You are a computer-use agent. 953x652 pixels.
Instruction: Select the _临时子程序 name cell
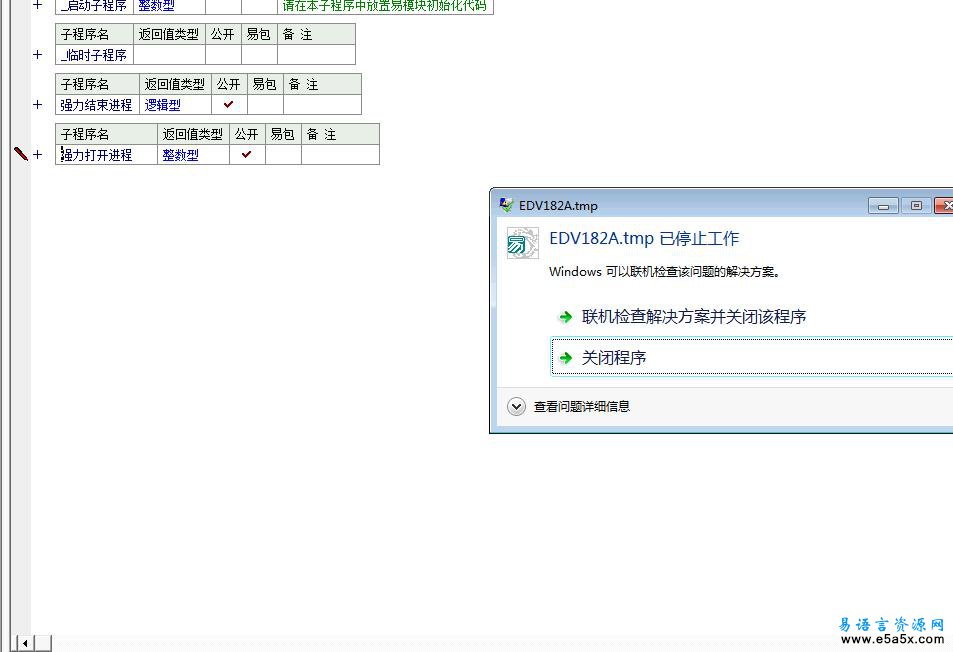pos(94,55)
